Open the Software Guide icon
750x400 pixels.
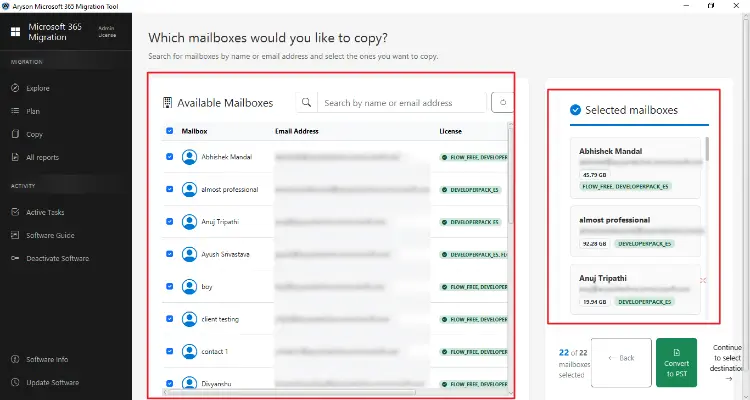pyautogui.click(x=15, y=235)
